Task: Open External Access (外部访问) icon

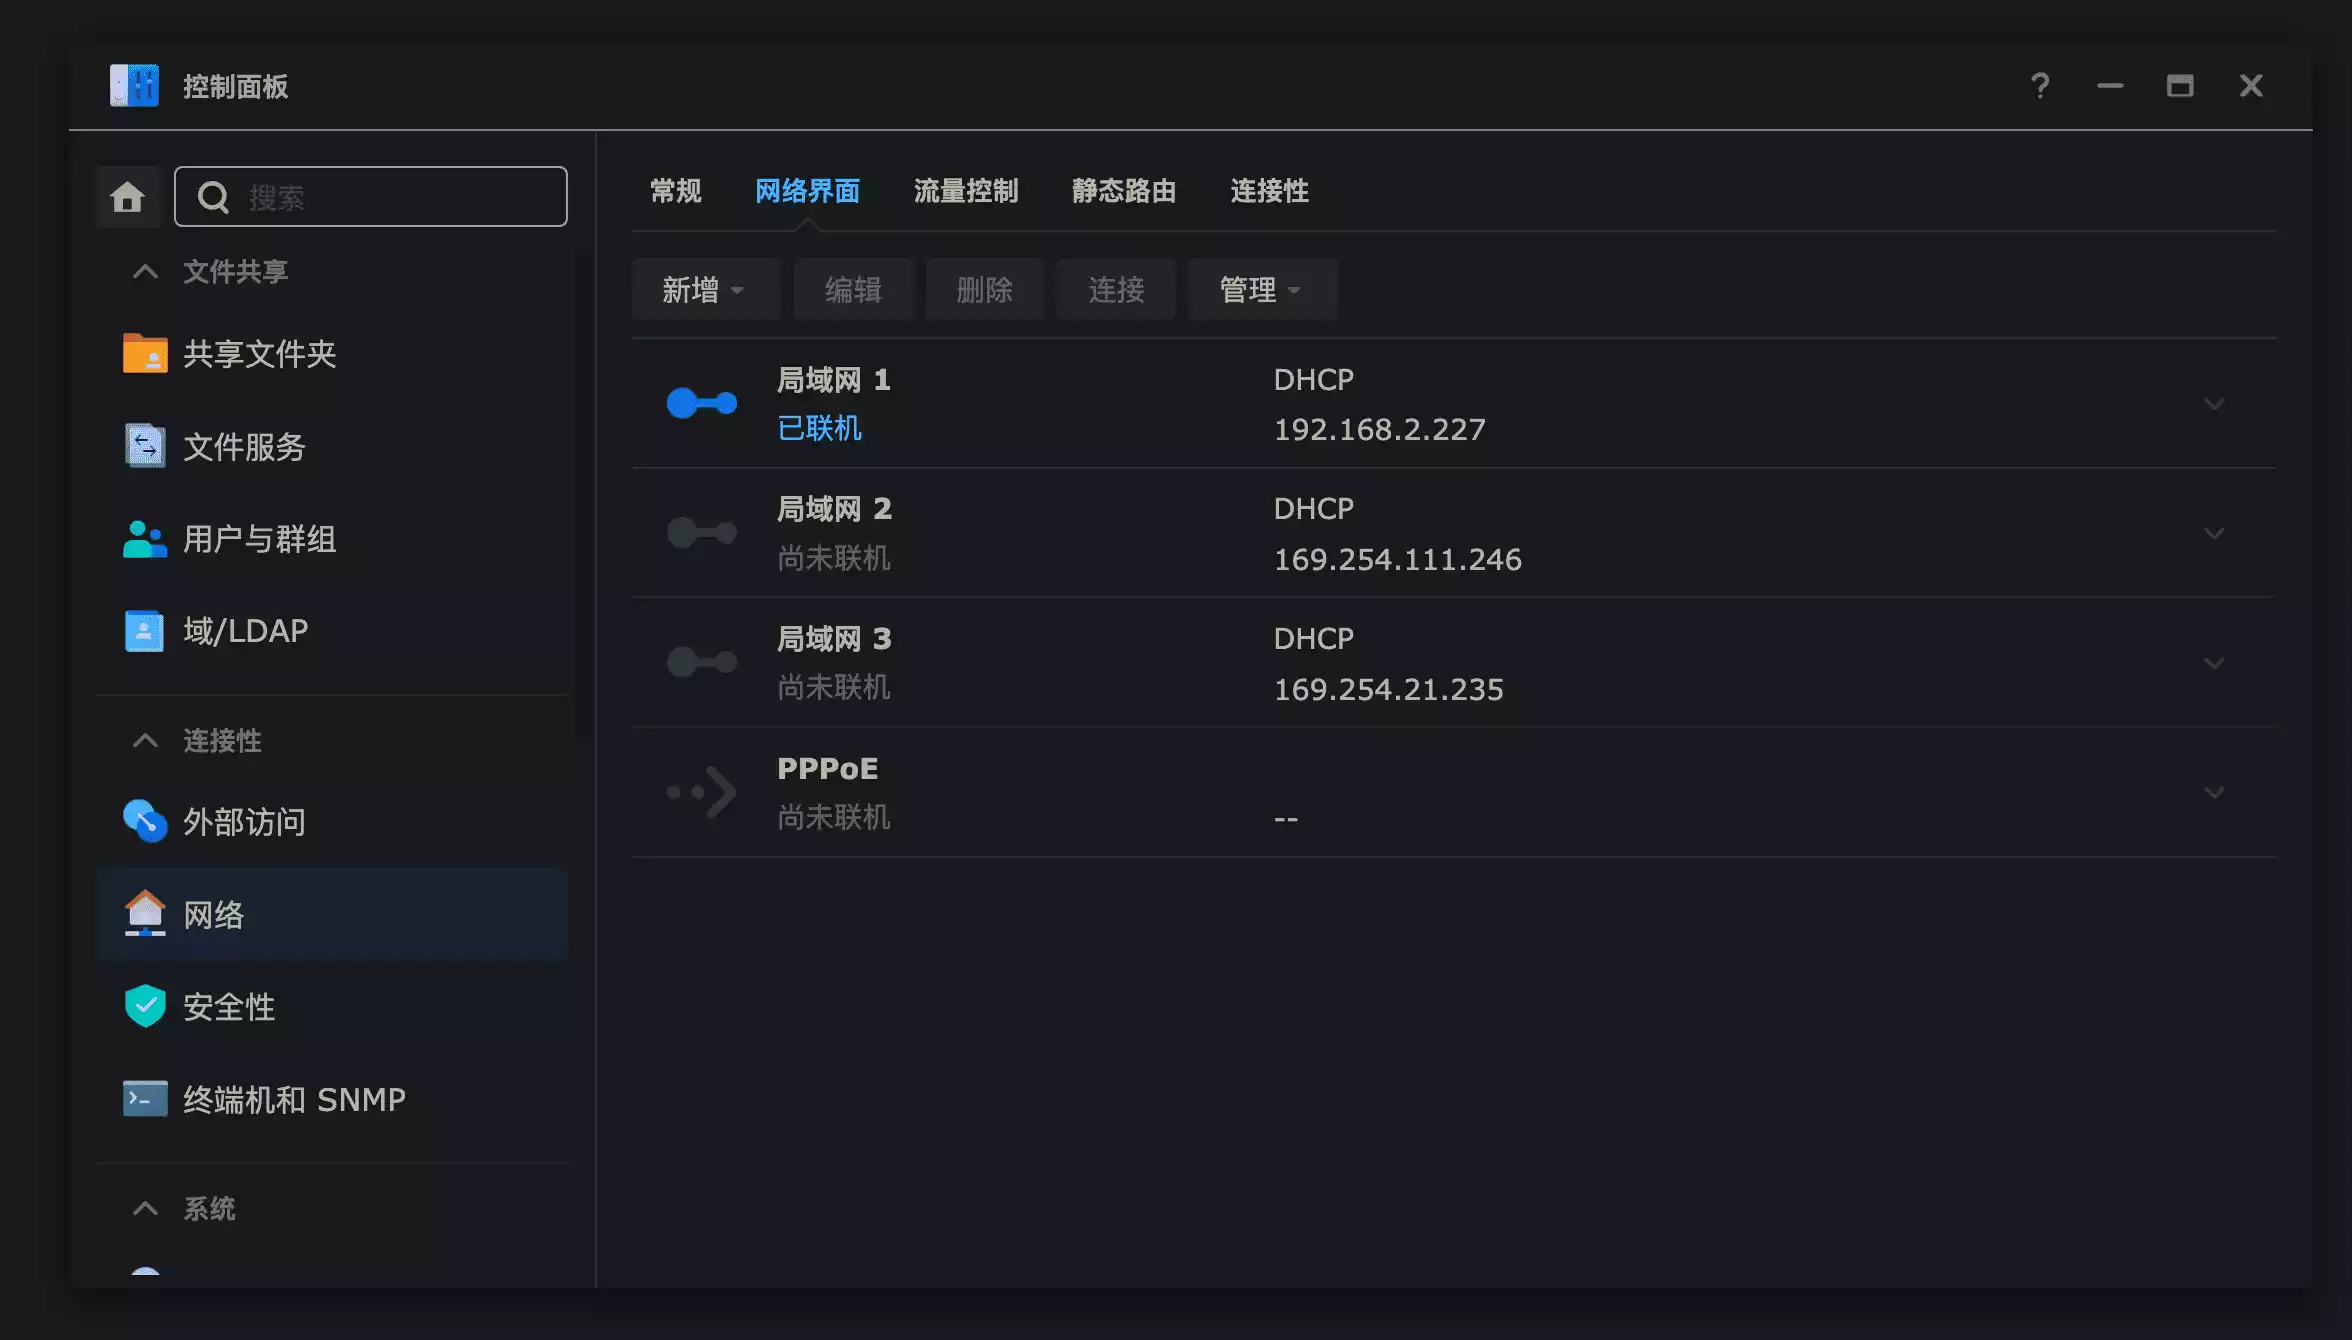Action: pos(145,821)
